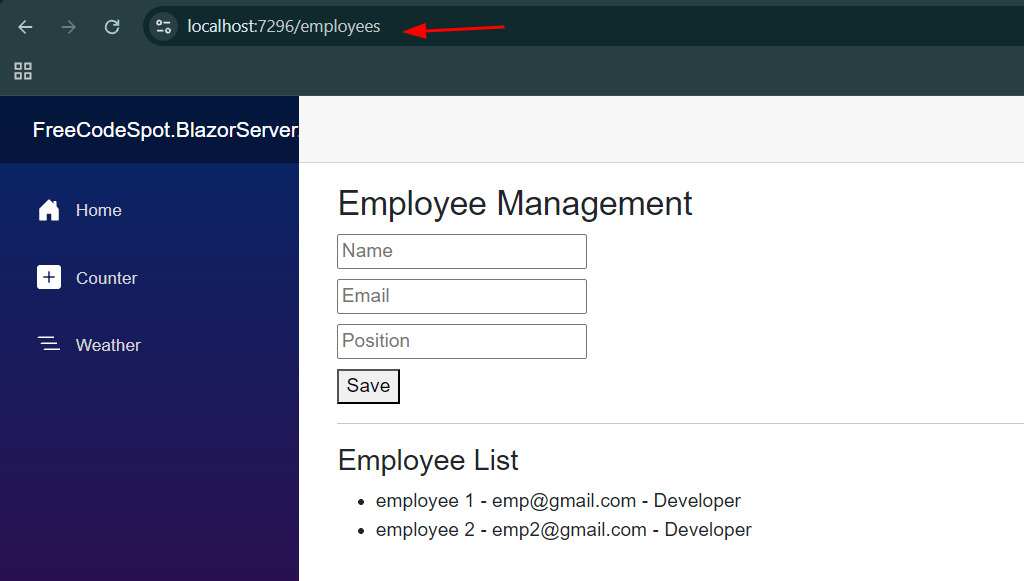Click the localhost:7296/employees URL
The image size is (1024, 581).
(284, 27)
